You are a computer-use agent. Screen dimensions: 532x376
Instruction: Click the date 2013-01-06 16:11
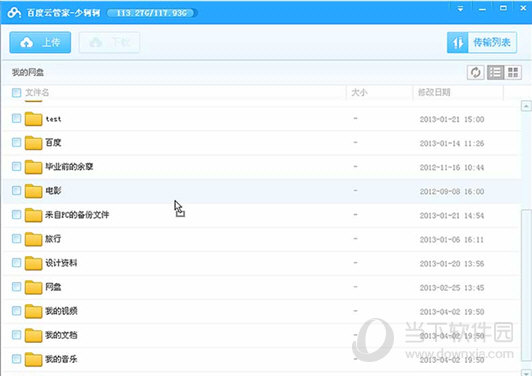click(x=452, y=240)
